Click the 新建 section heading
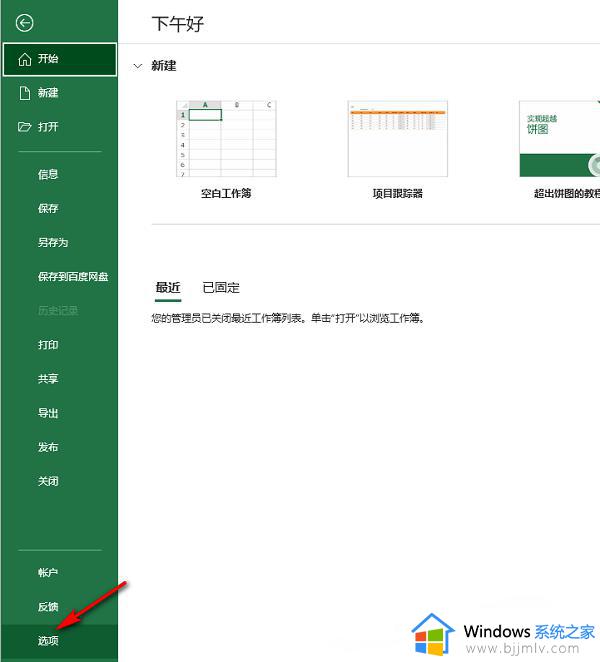 tap(164, 66)
